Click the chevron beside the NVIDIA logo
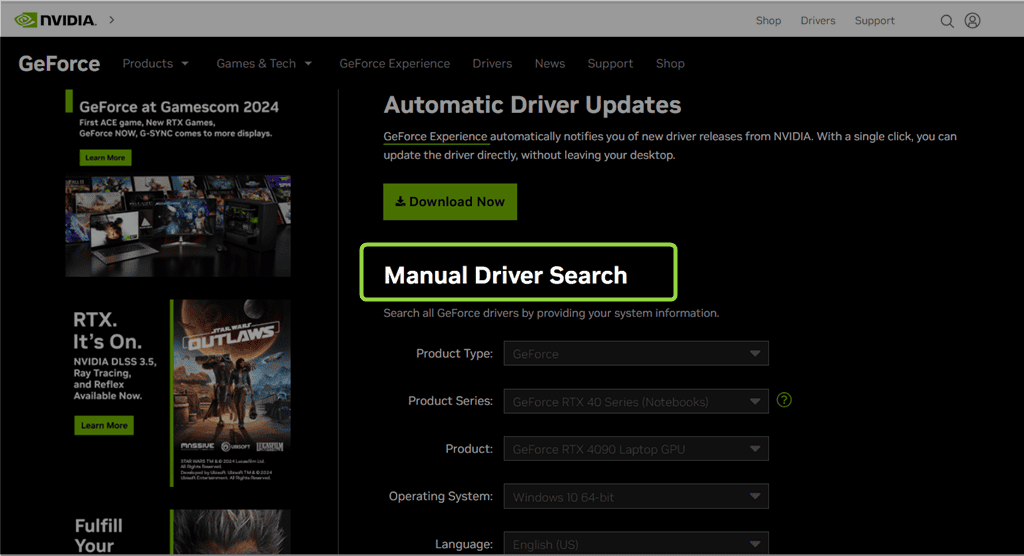Image resolution: width=1024 pixels, height=556 pixels. click(111, 20)
